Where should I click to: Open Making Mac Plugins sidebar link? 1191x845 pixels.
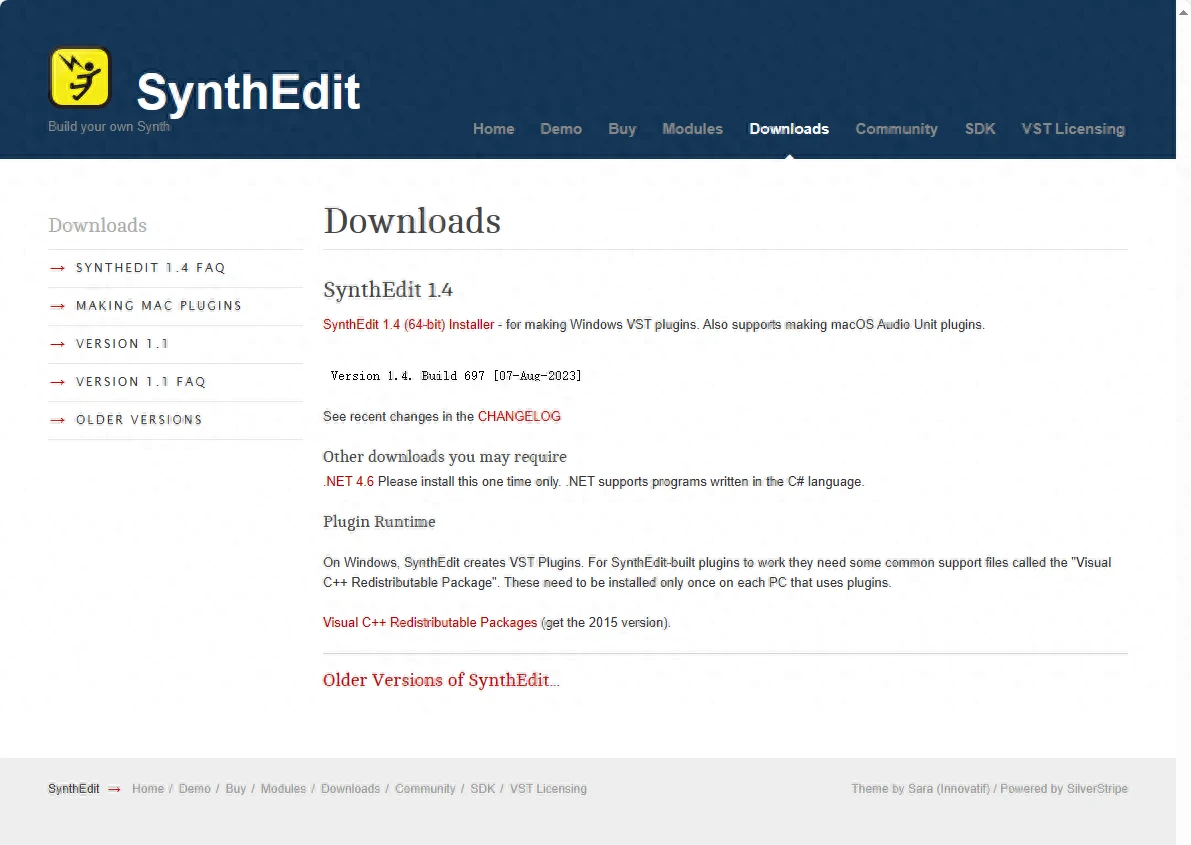pos(159,305)
